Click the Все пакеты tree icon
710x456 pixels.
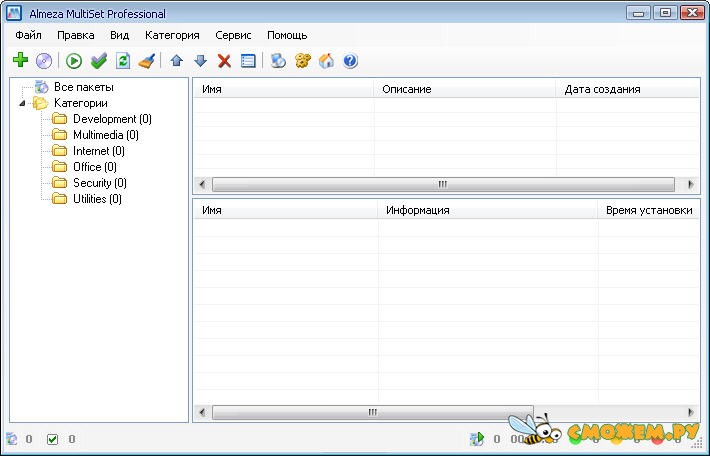coord(42,86)
